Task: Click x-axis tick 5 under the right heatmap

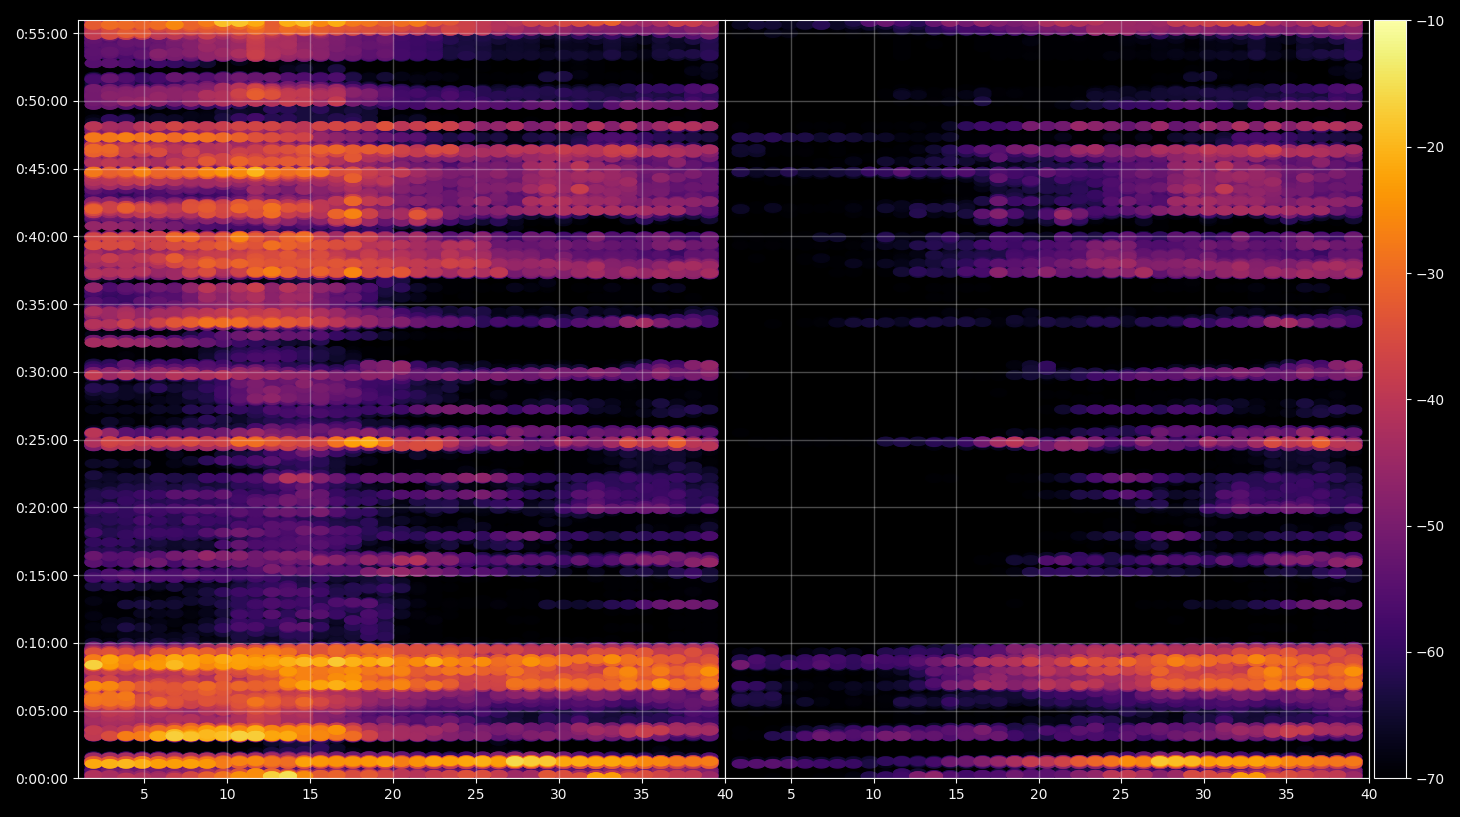Action: click(x=791, y=795)
